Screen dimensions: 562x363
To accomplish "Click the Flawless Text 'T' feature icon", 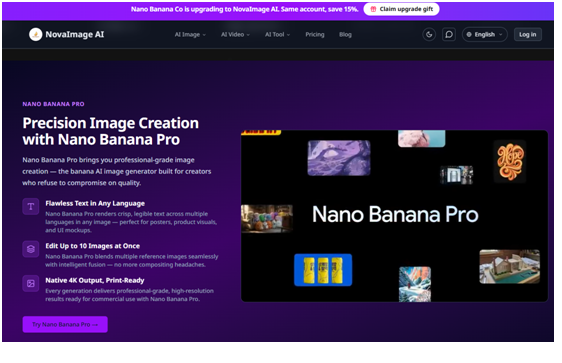I will [31, 206].
